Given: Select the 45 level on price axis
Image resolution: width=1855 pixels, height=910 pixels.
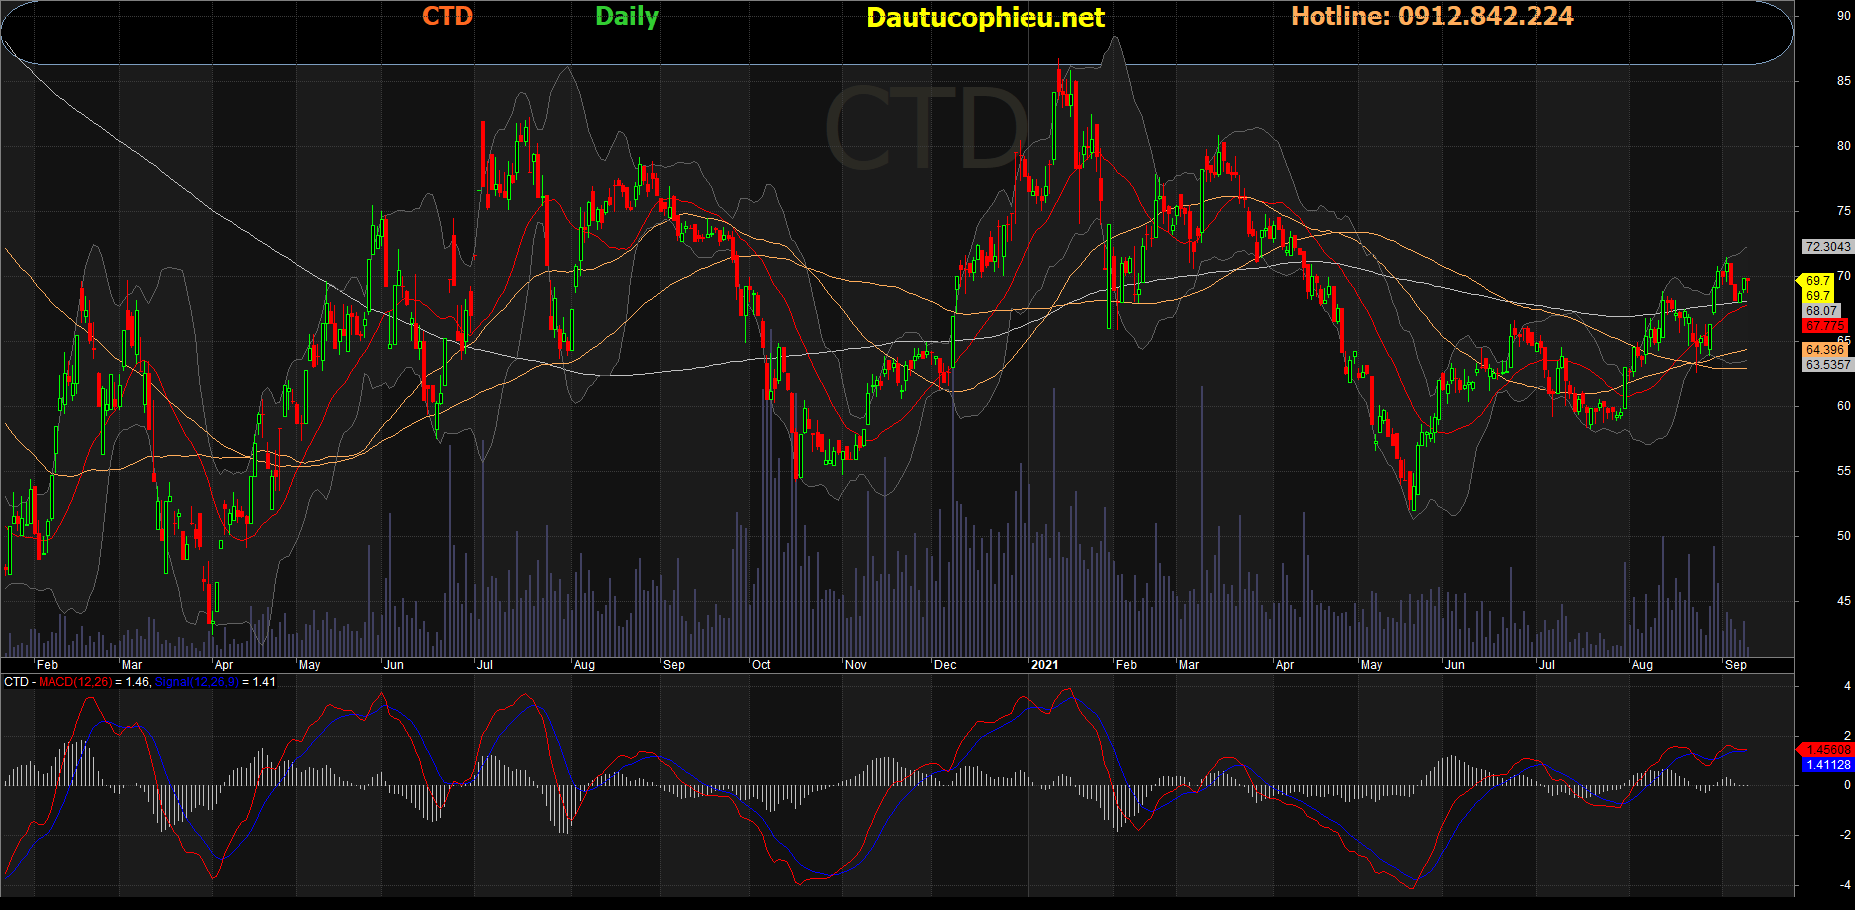Looking at the screenshot, I should click(x=1843, y=601).
